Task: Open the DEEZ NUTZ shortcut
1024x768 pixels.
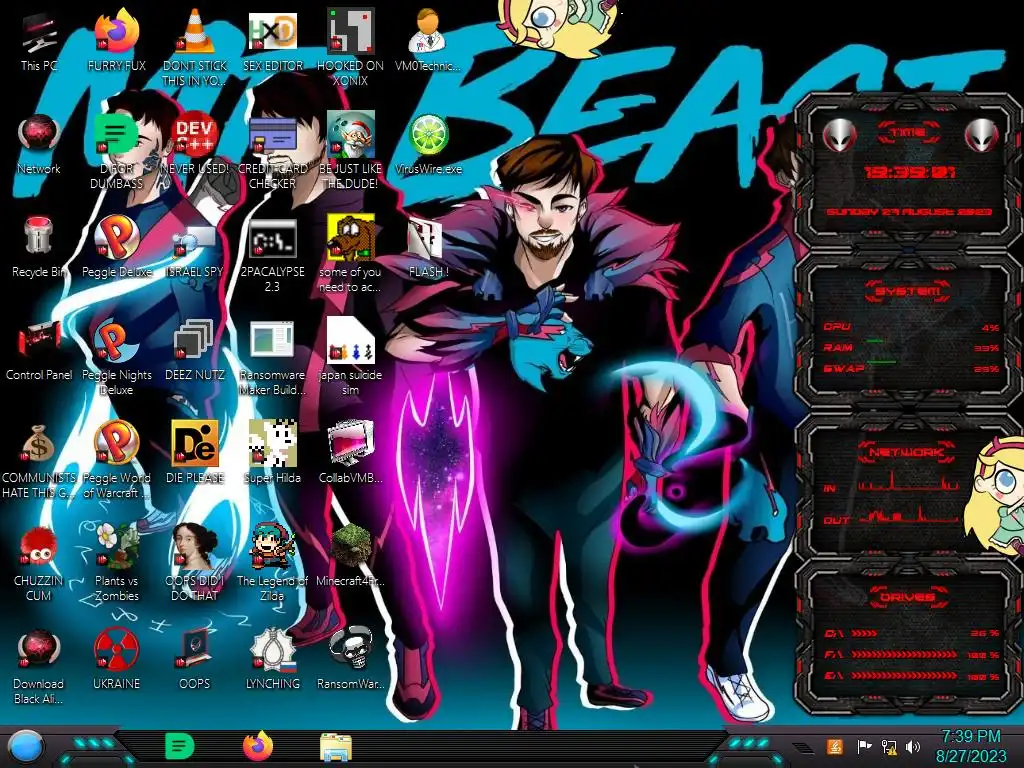Action: coord(195,351)
